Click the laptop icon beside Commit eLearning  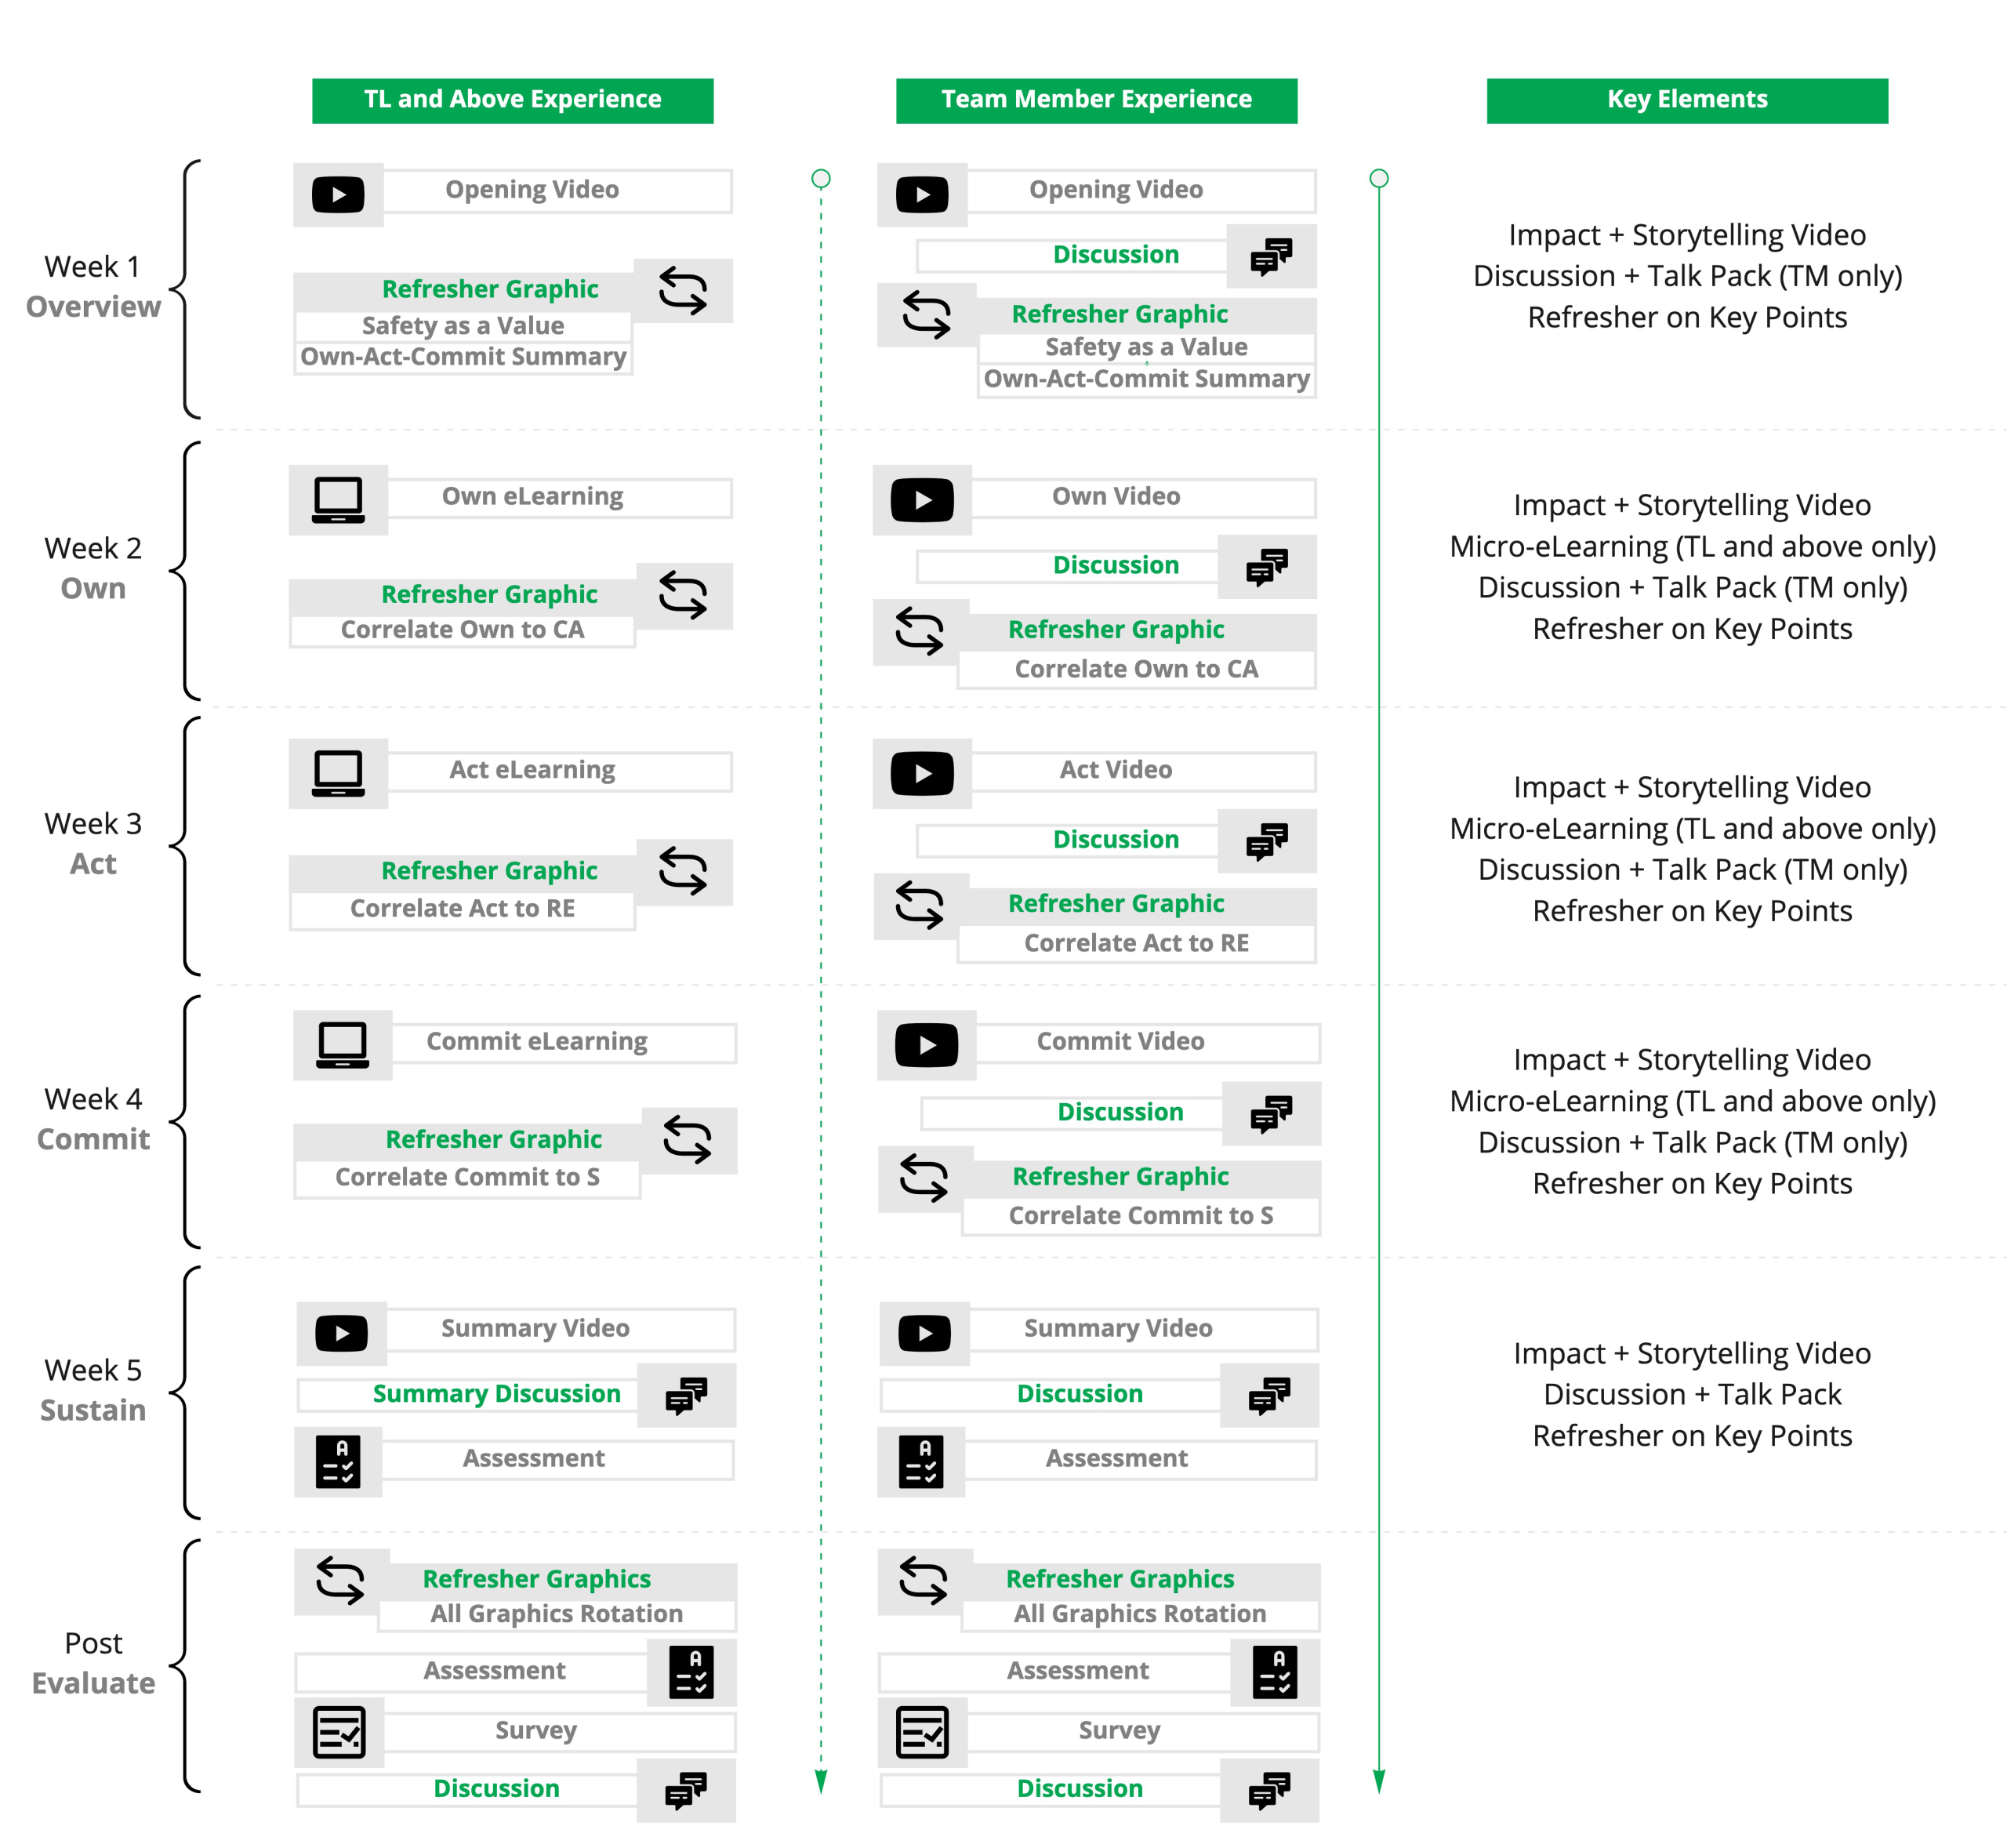[342, 1045]
